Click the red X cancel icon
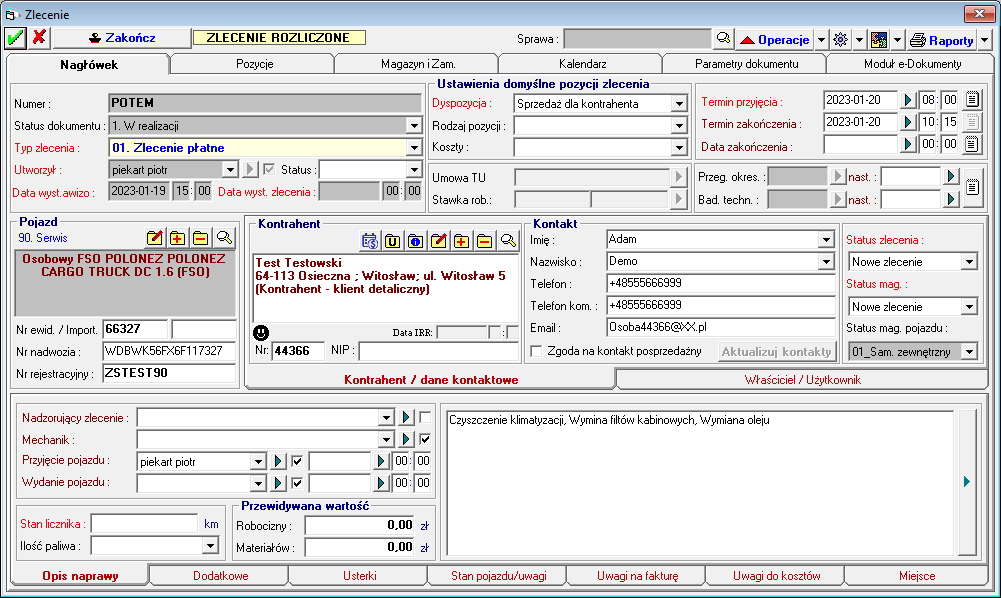1001x598 pixels. coord(39,38)
